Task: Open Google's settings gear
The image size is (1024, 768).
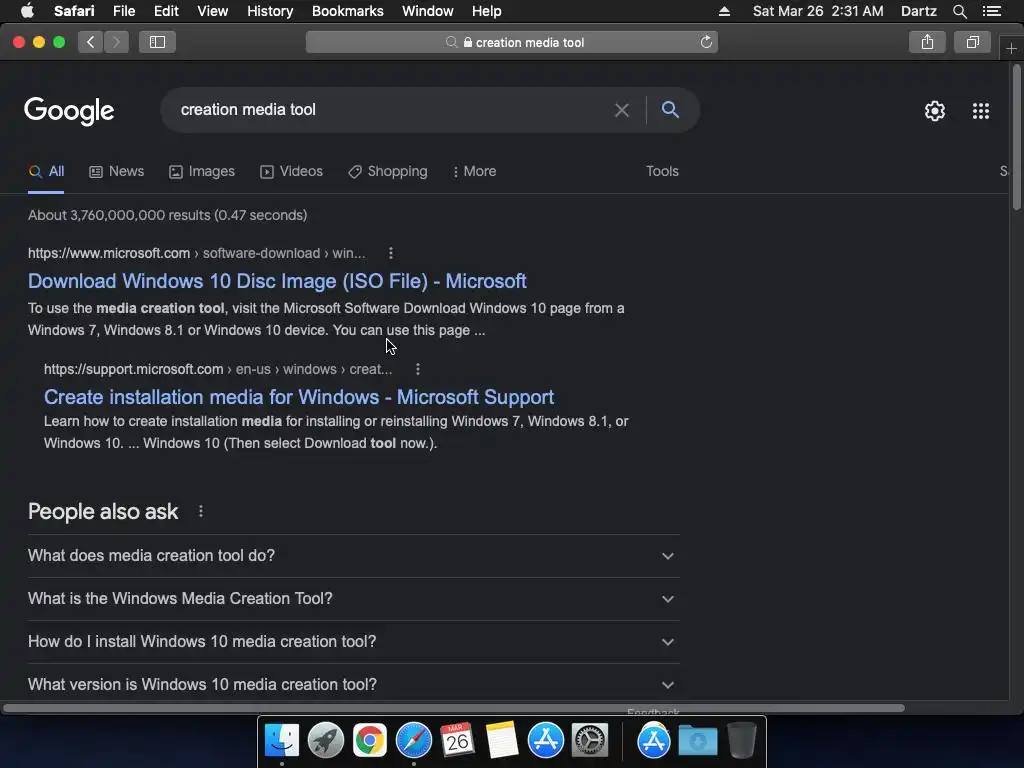Action: click(x=935, y=111)
